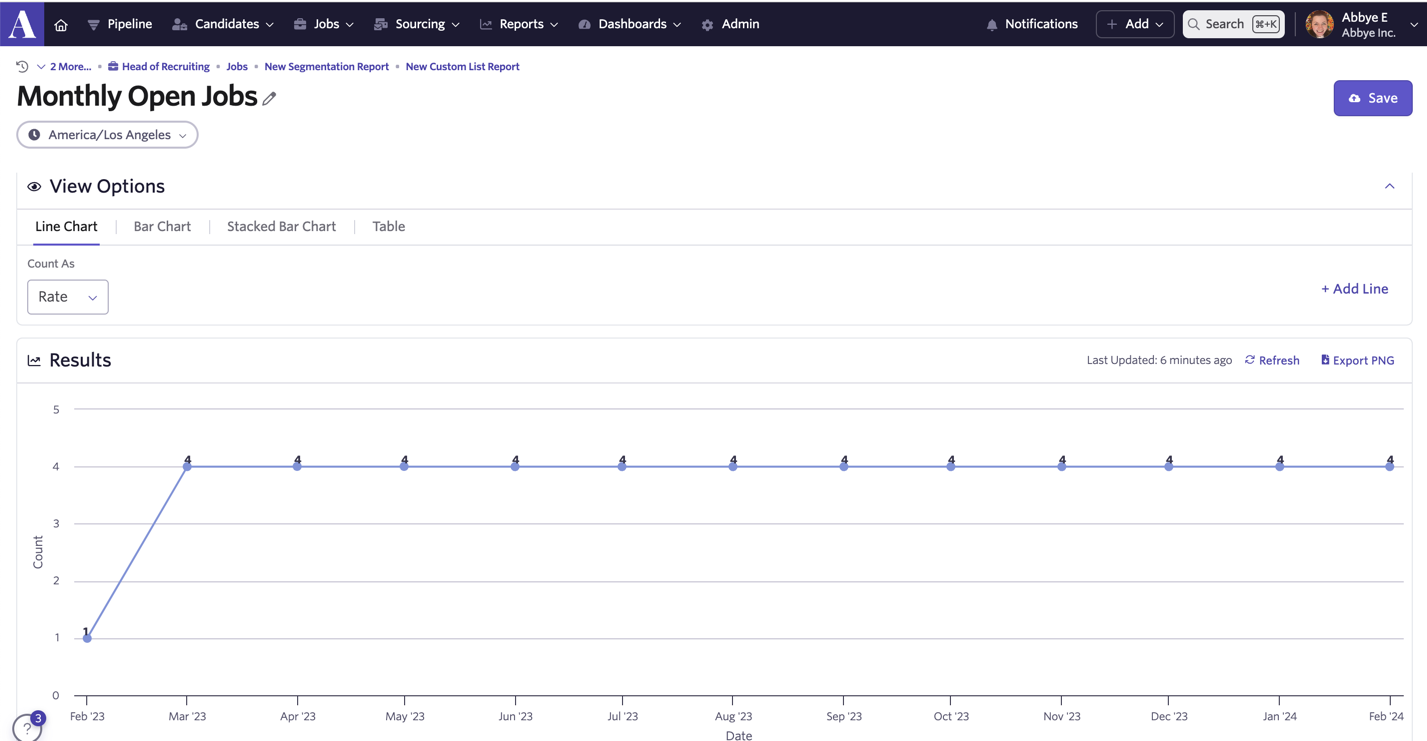The height and width of the screenshot is (741, 1427).
Task: Open the Reports dropdown menu
Action: pos(519,24)
